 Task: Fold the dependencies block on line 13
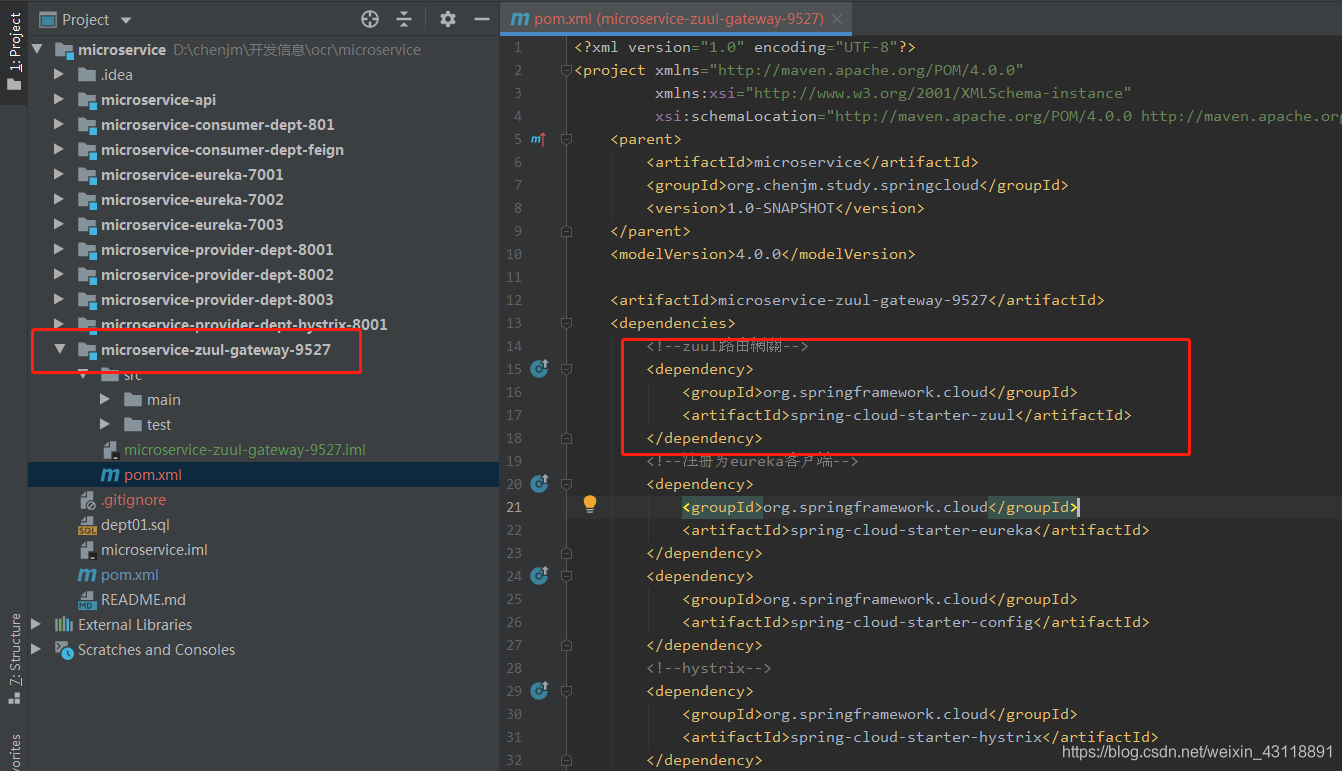(566, 323)
